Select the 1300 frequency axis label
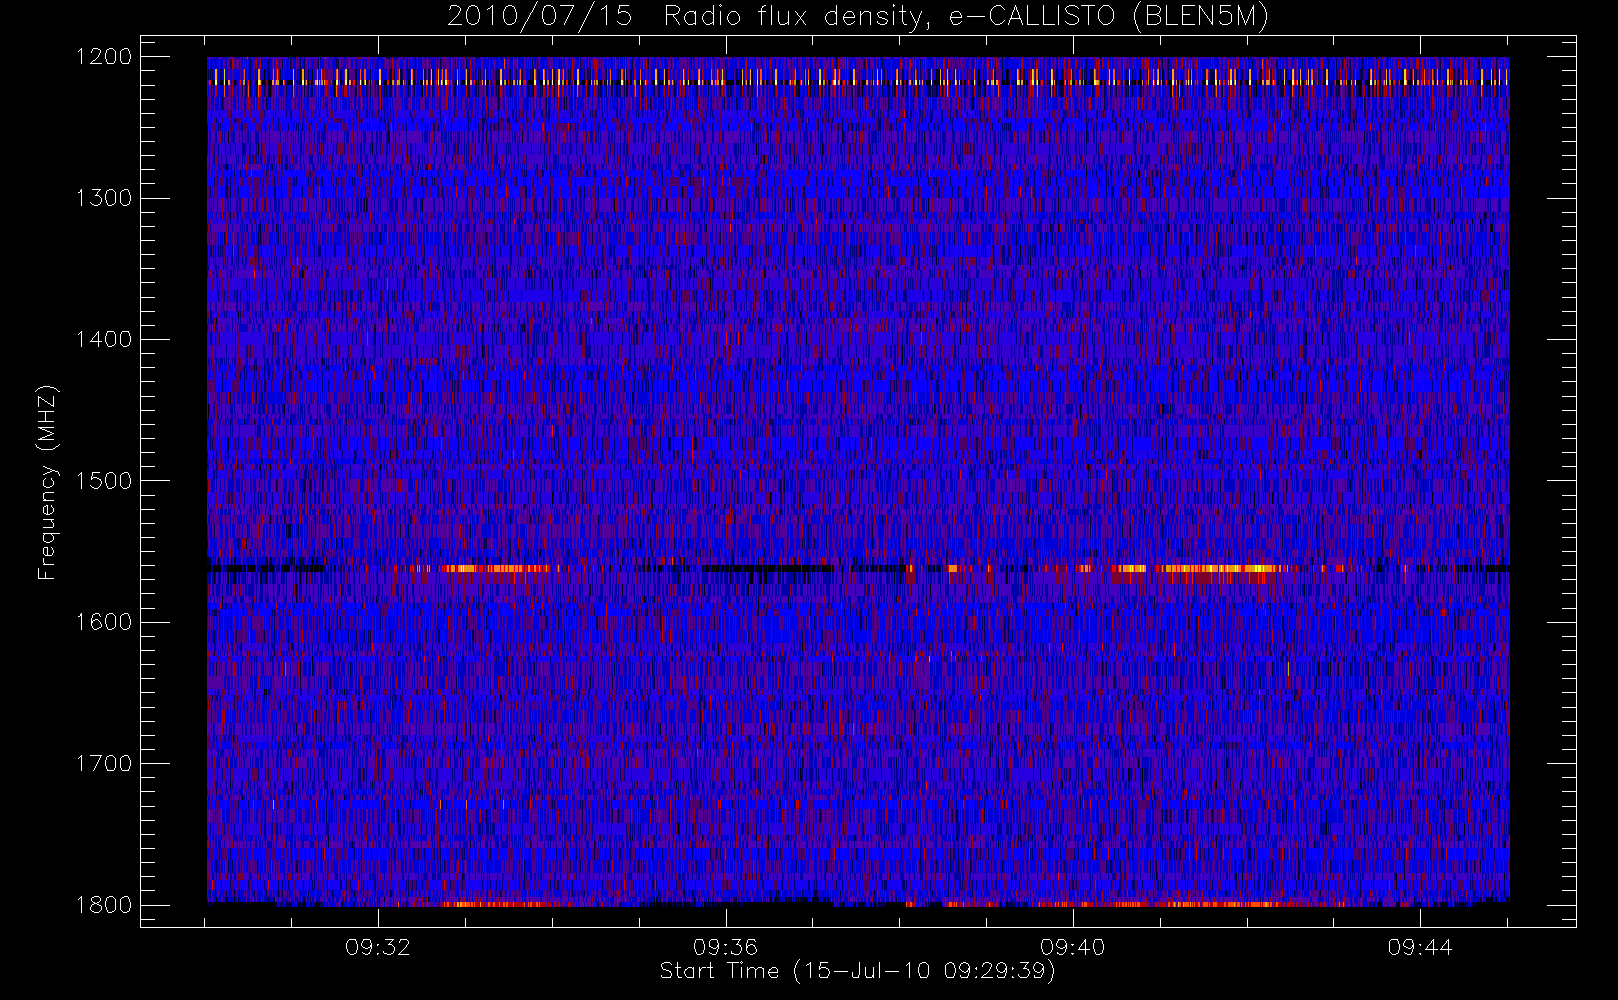 (103, 198)
